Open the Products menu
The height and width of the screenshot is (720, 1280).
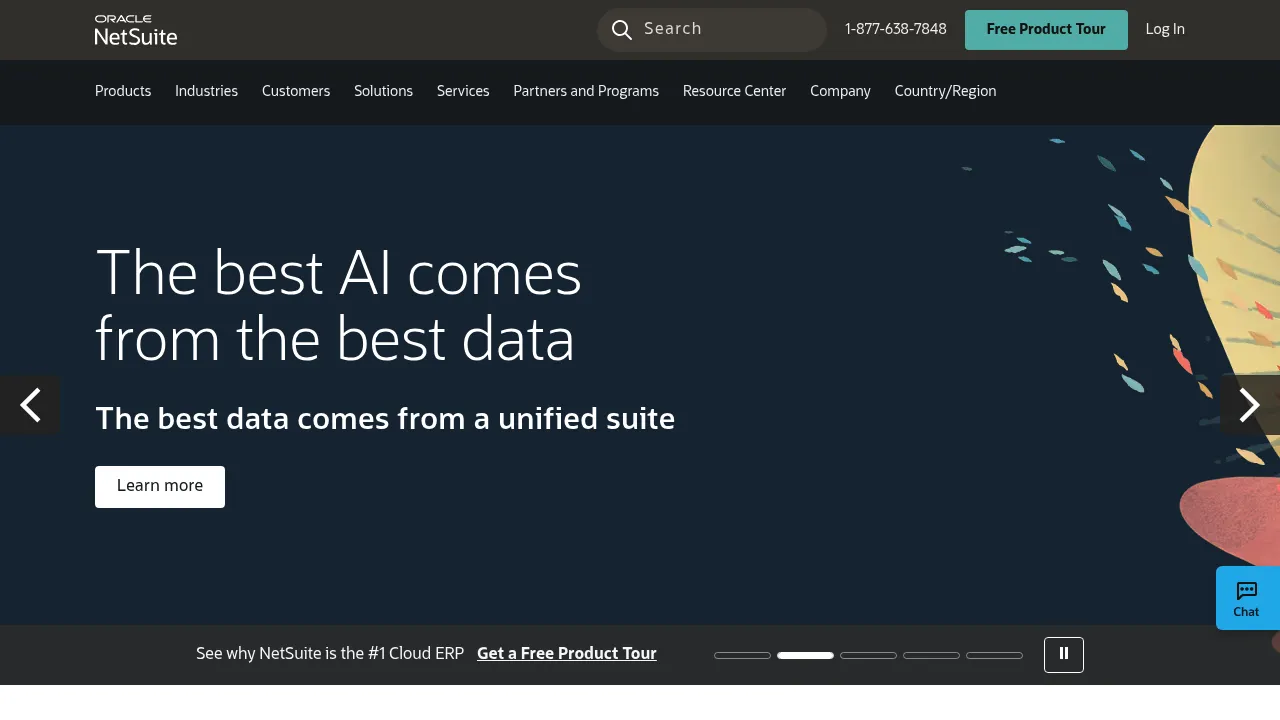point(123,91)
